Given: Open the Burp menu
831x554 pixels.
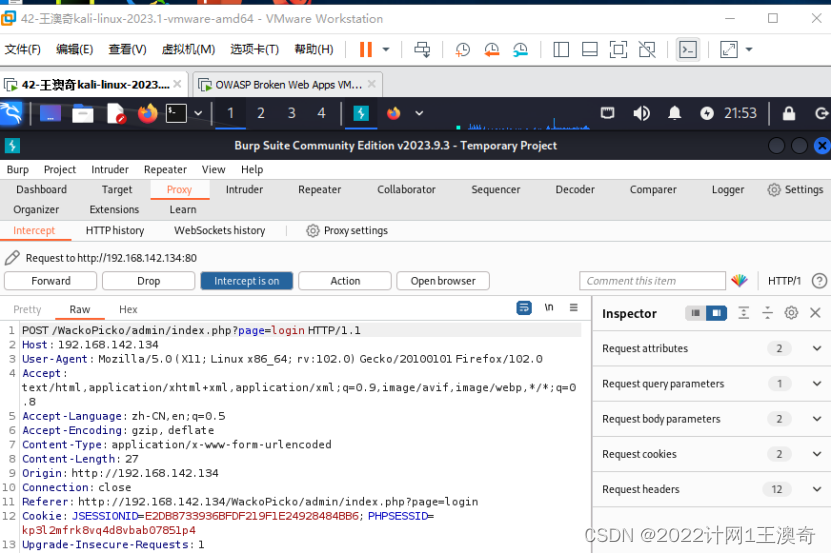Looking at the screenshot, I should coord(17,170).
